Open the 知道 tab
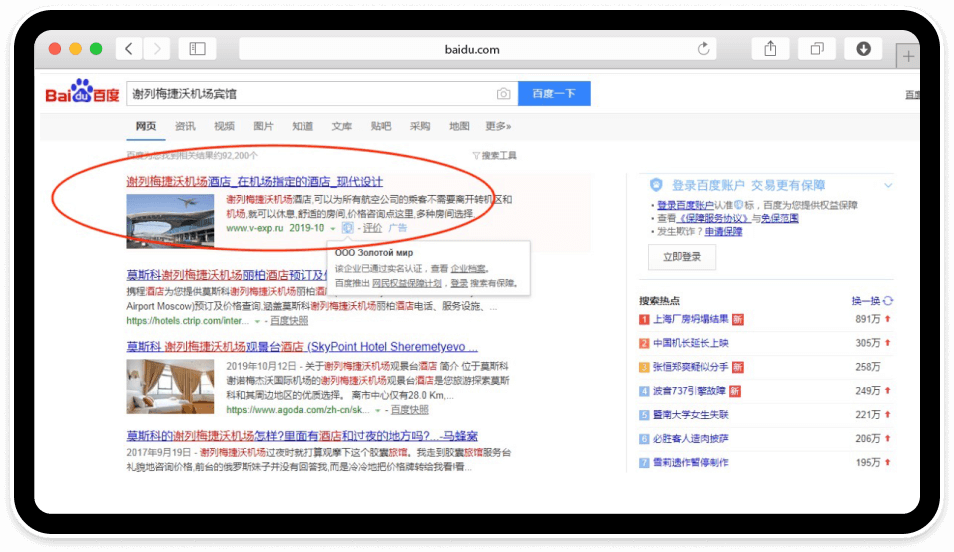The image size is (954, 552). point(302,126)
